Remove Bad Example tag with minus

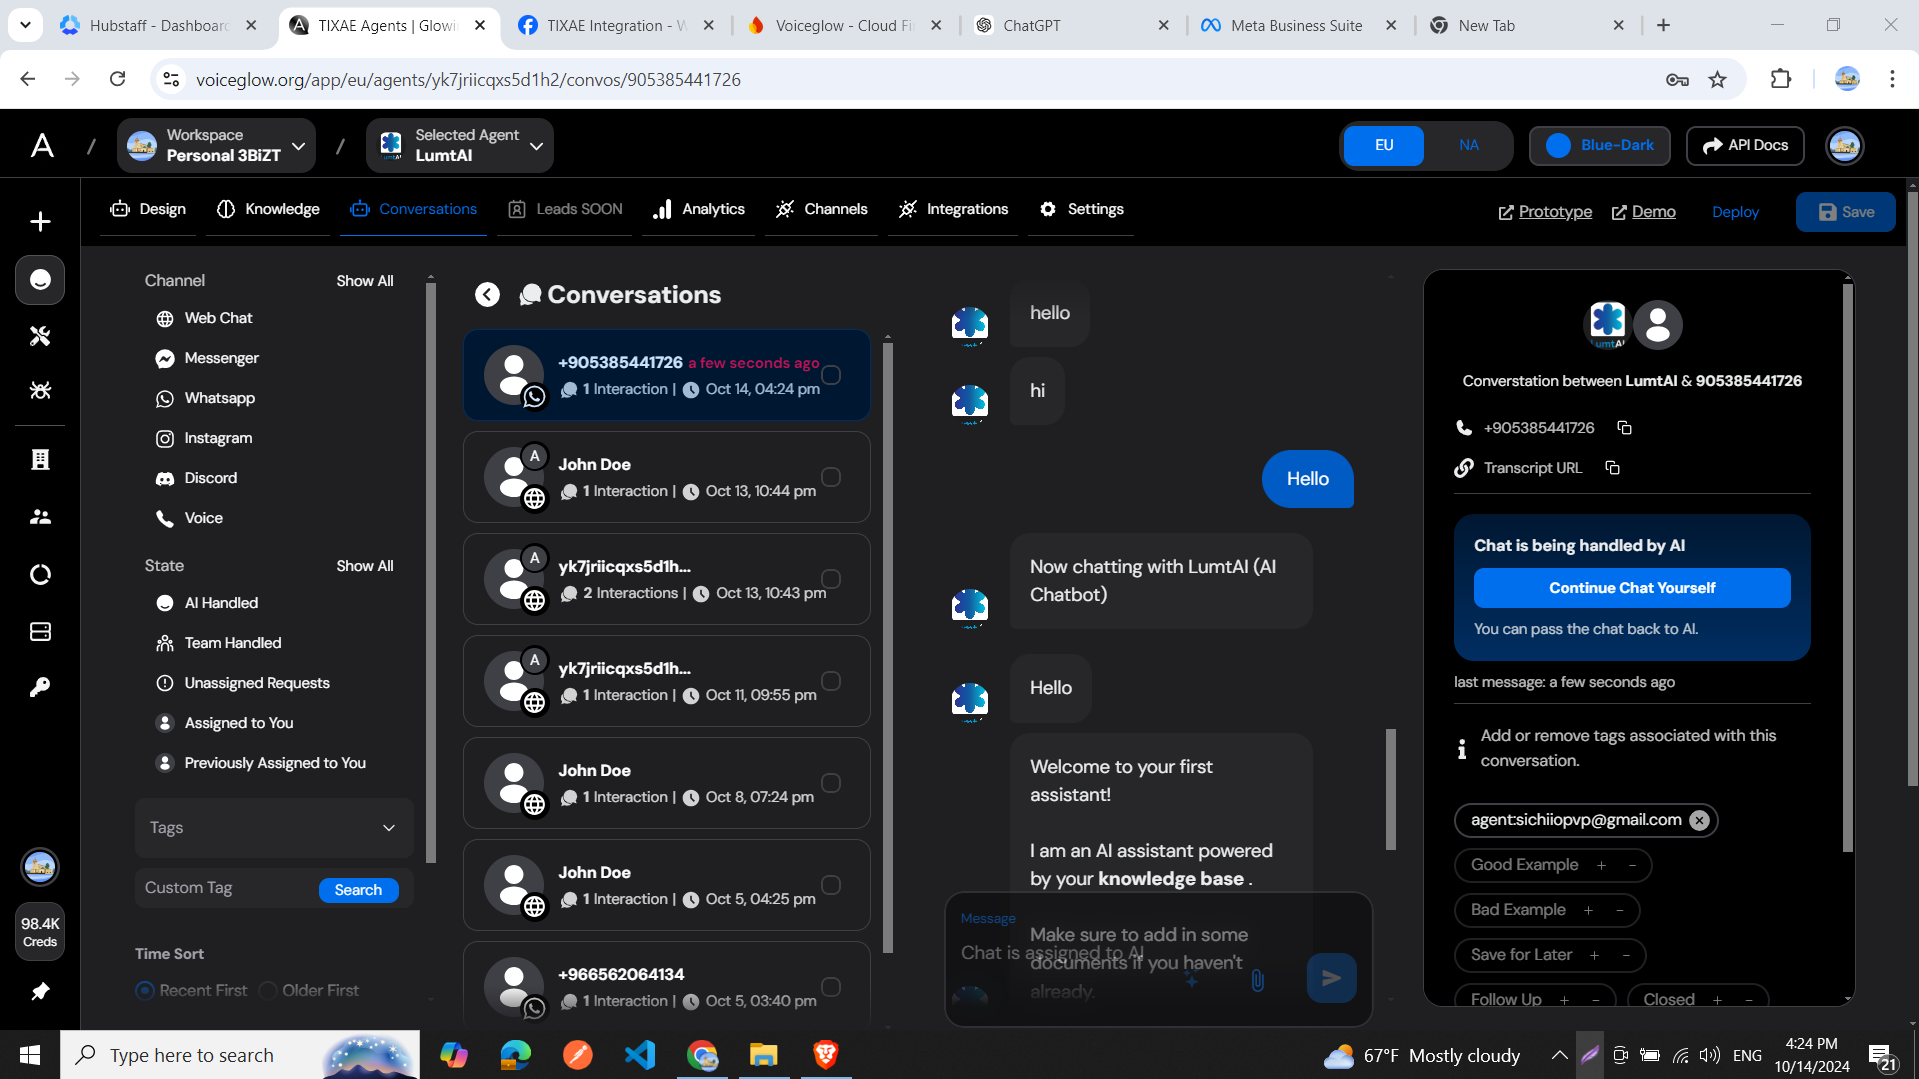tap(1620, 910)
